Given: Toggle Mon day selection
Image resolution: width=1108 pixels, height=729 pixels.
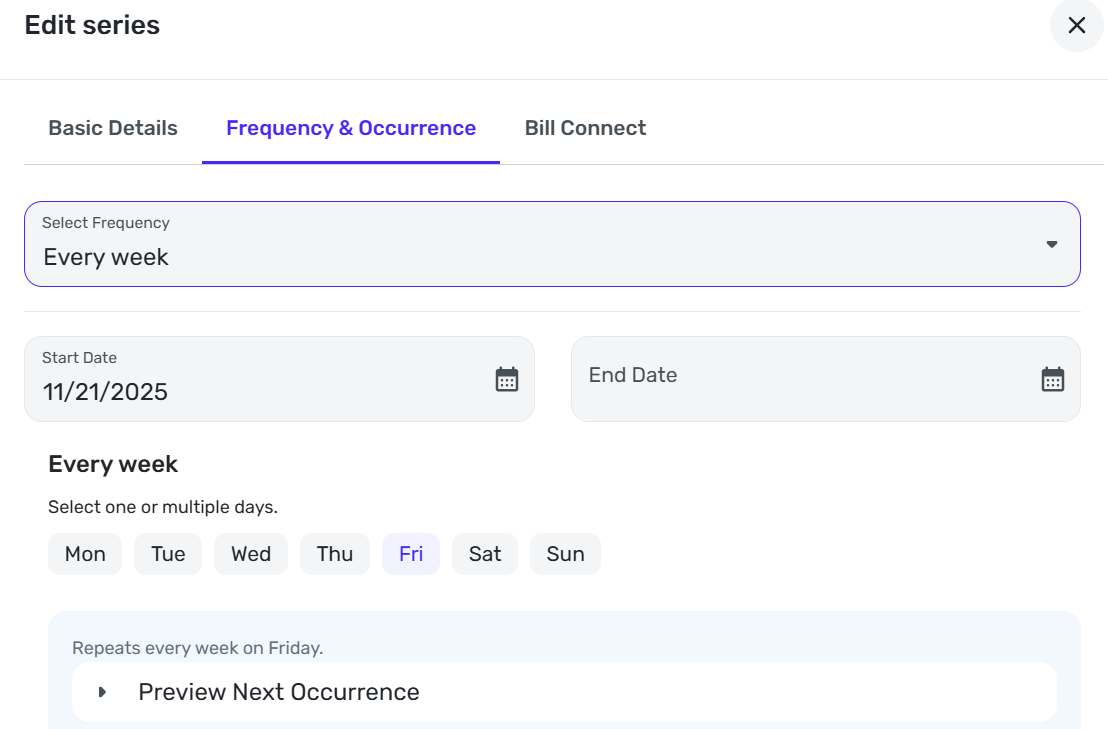Looking at the screenshot, I should click(x=85, y=554).
